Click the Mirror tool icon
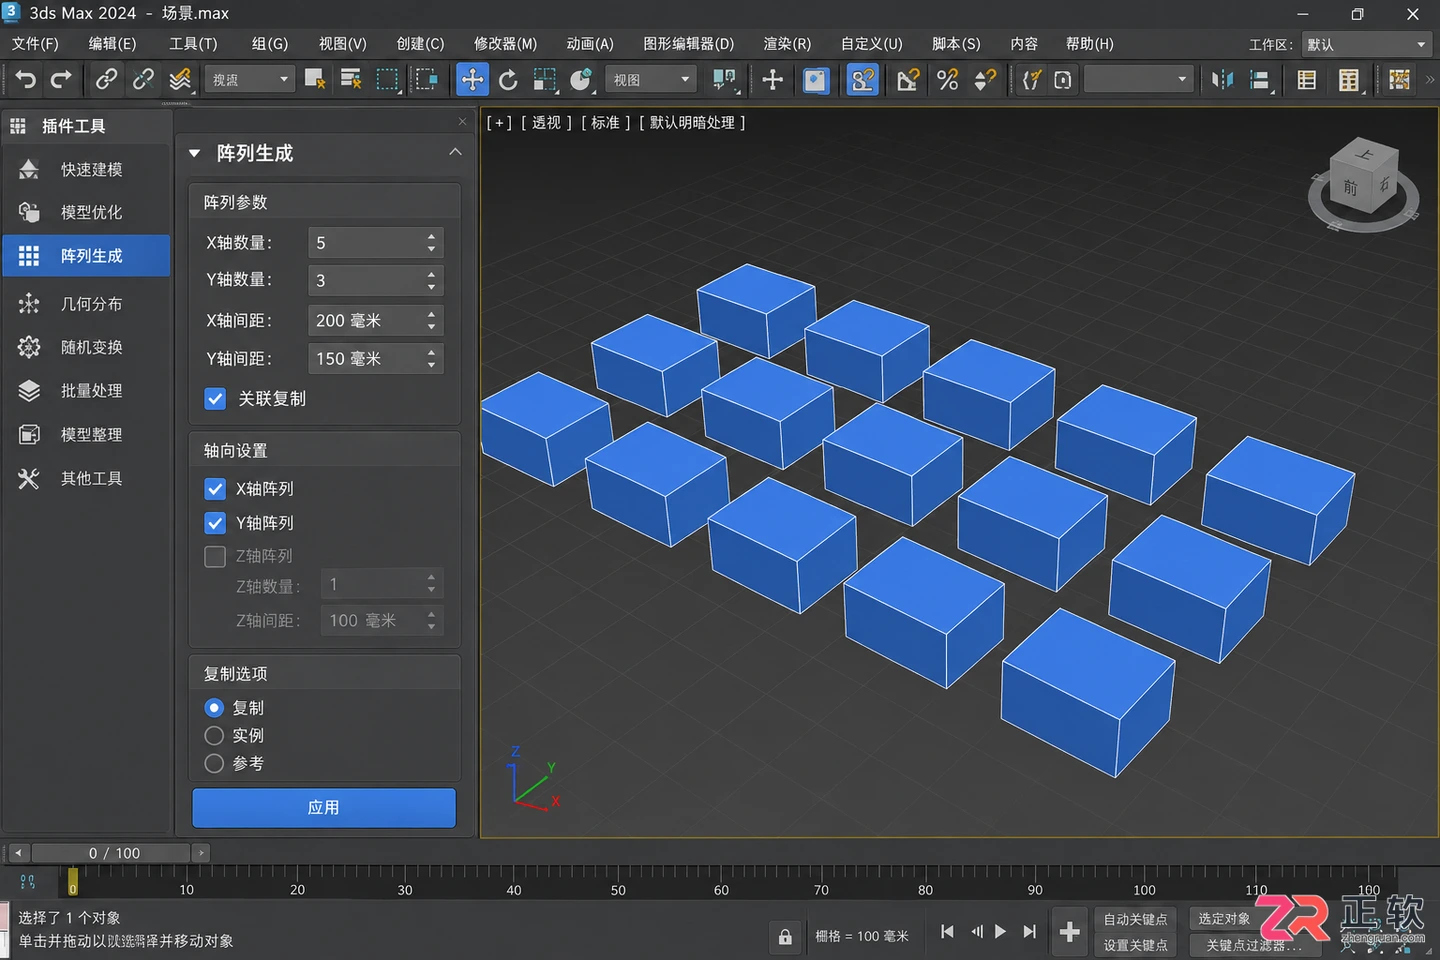The width and height of the screenshot is (1440, 960). [1222, 79]
